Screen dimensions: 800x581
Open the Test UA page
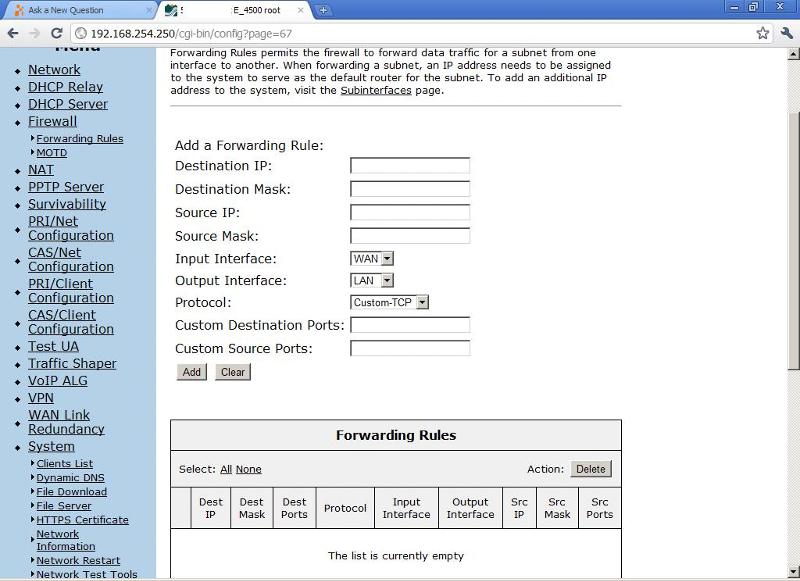[x=54, y=346]
